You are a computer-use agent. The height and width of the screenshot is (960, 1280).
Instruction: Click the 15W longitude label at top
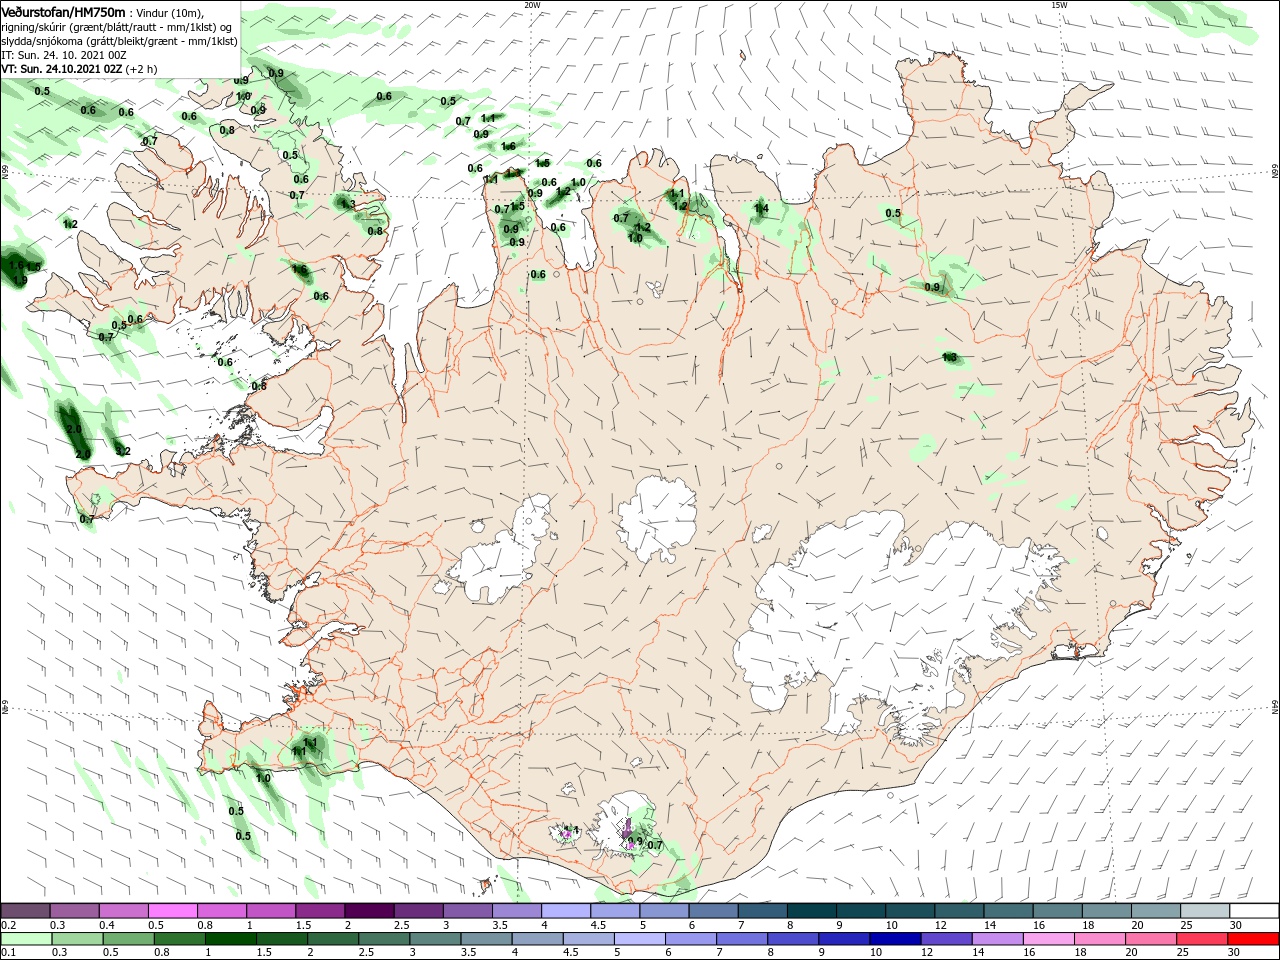pyautogui.click(x=1059, y=5)
